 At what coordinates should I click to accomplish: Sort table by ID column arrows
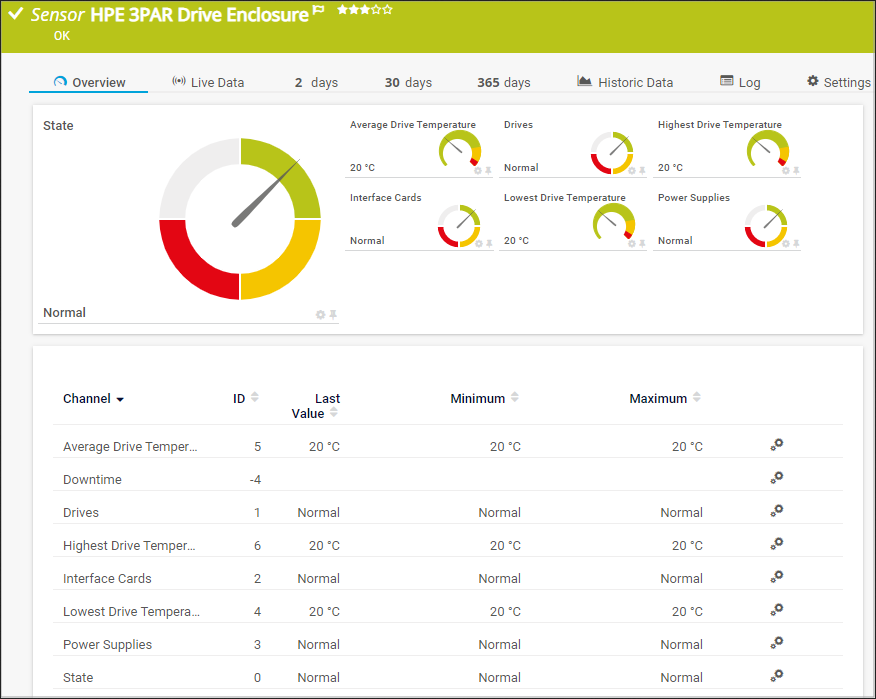point(254,398)
